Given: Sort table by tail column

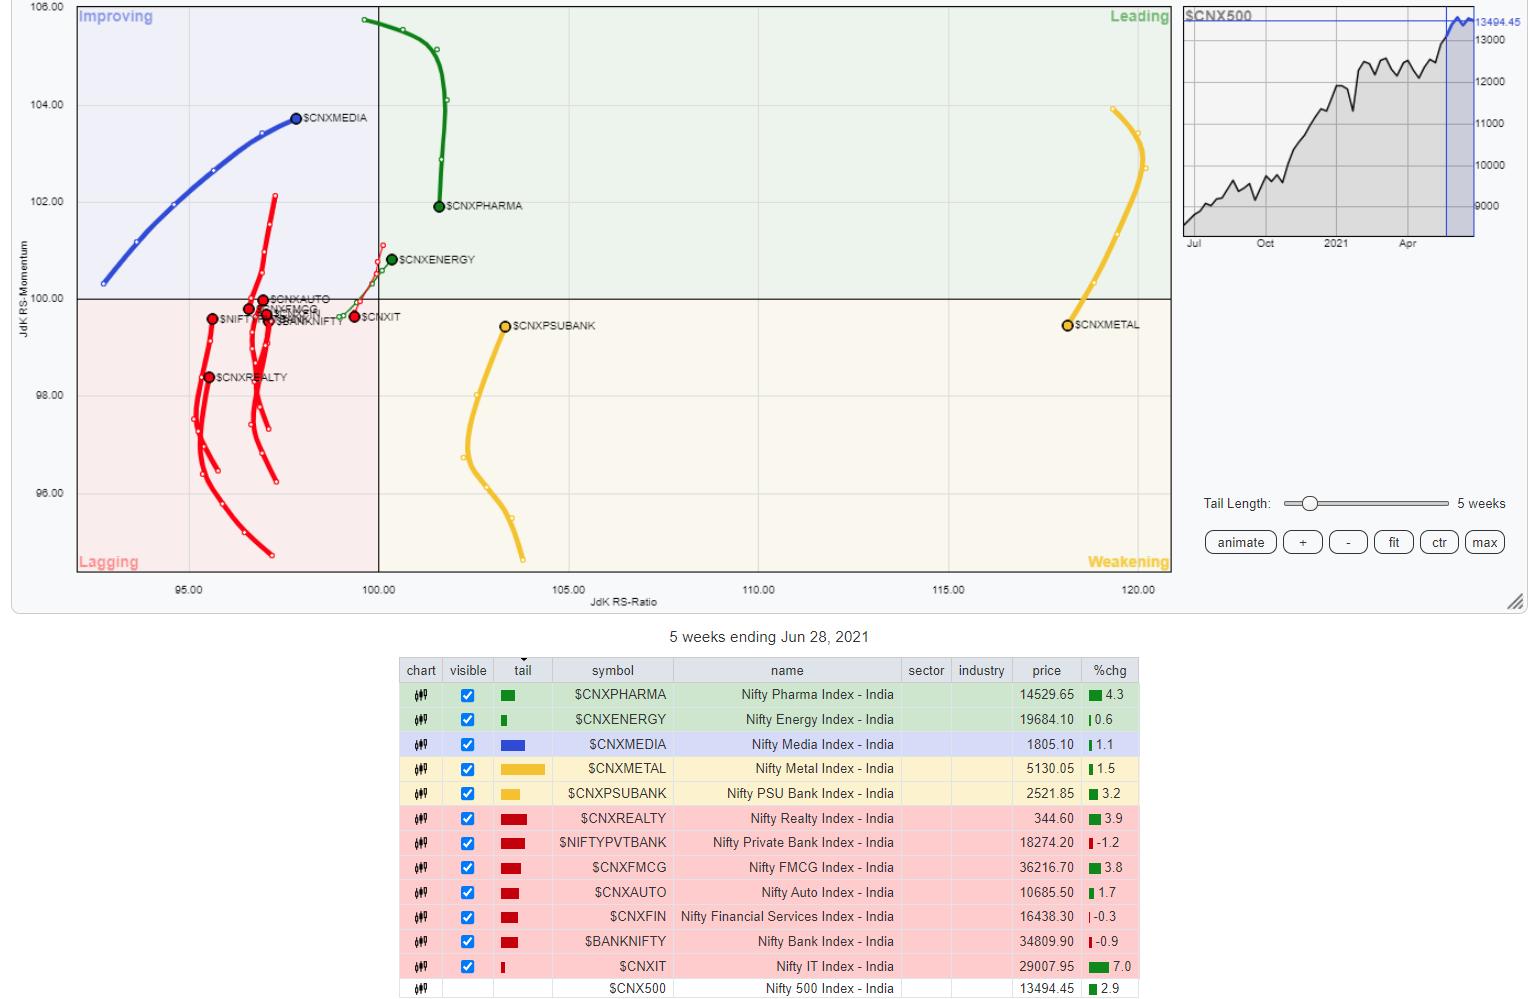Looking at the screenshot, I should coord(522,671).
